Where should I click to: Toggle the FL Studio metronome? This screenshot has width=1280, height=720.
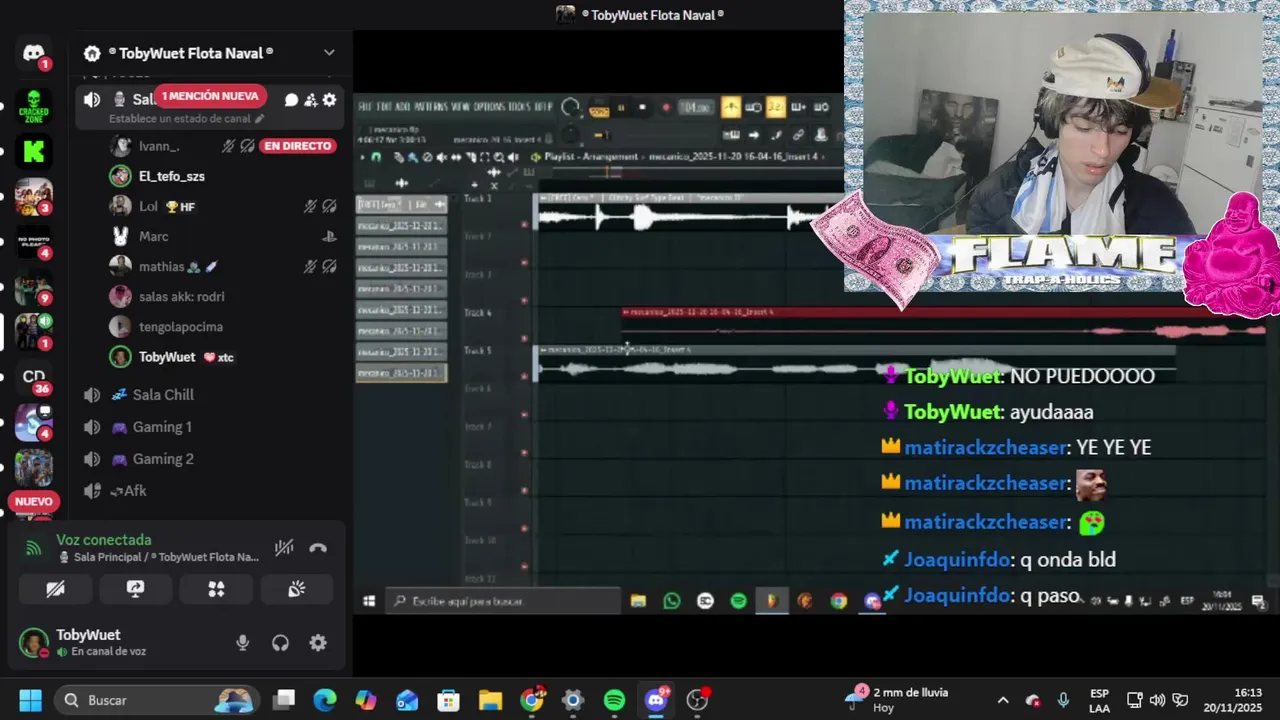click(731, 107)
